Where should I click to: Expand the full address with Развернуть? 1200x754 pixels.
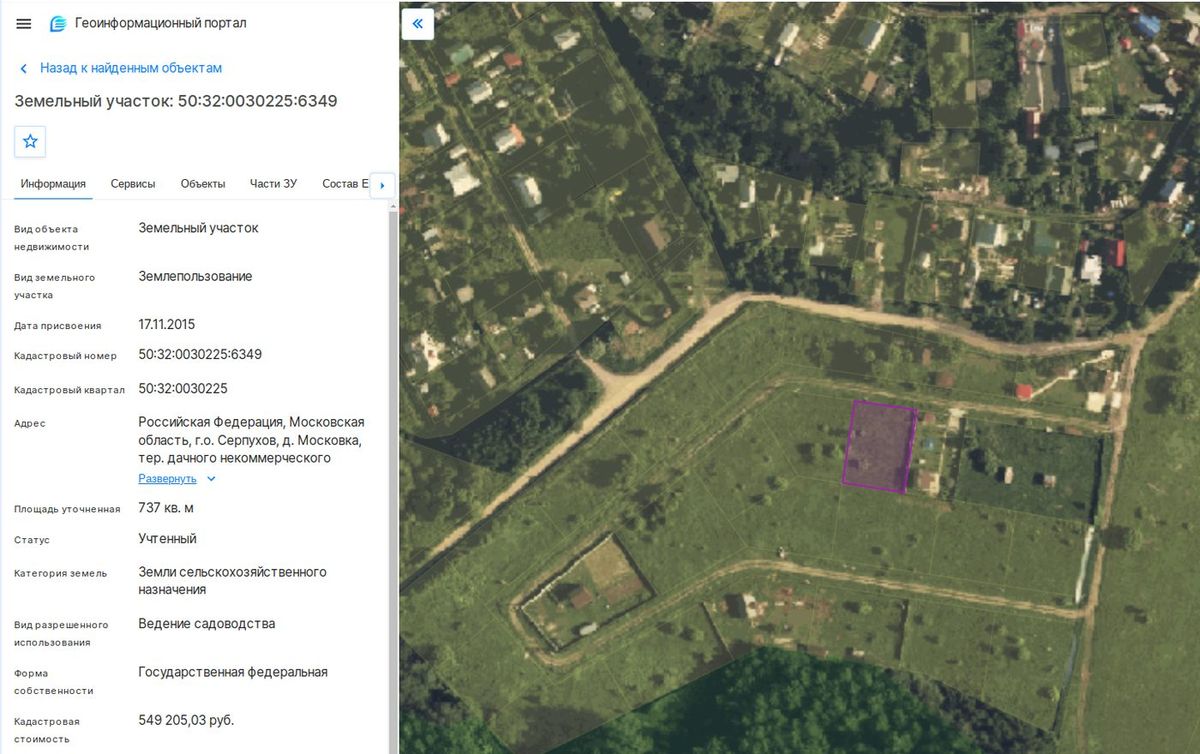click(177, 479)
